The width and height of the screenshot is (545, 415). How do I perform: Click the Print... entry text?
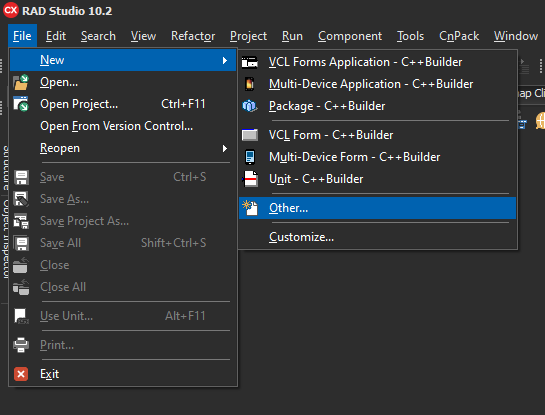click(x=57, y=345)
